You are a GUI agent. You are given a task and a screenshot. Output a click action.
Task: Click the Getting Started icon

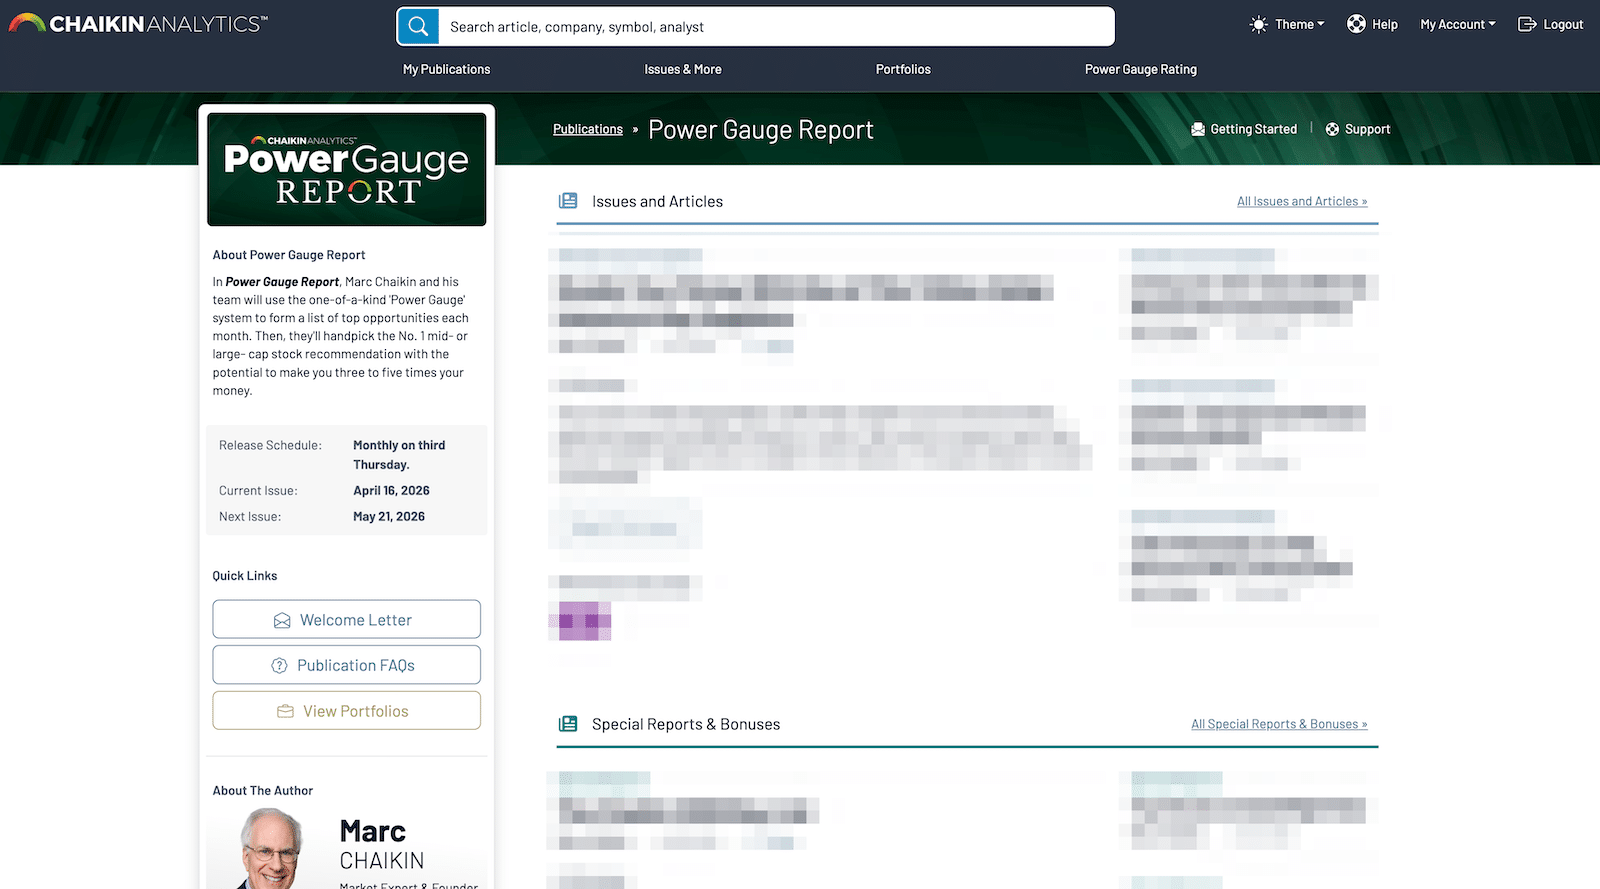1198,129
